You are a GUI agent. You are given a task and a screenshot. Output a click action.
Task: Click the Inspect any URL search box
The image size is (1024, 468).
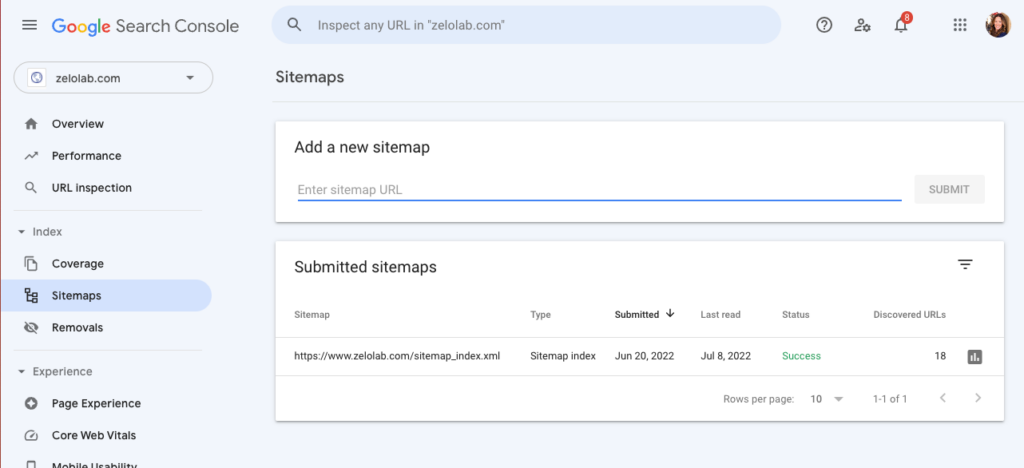(526, 25)
